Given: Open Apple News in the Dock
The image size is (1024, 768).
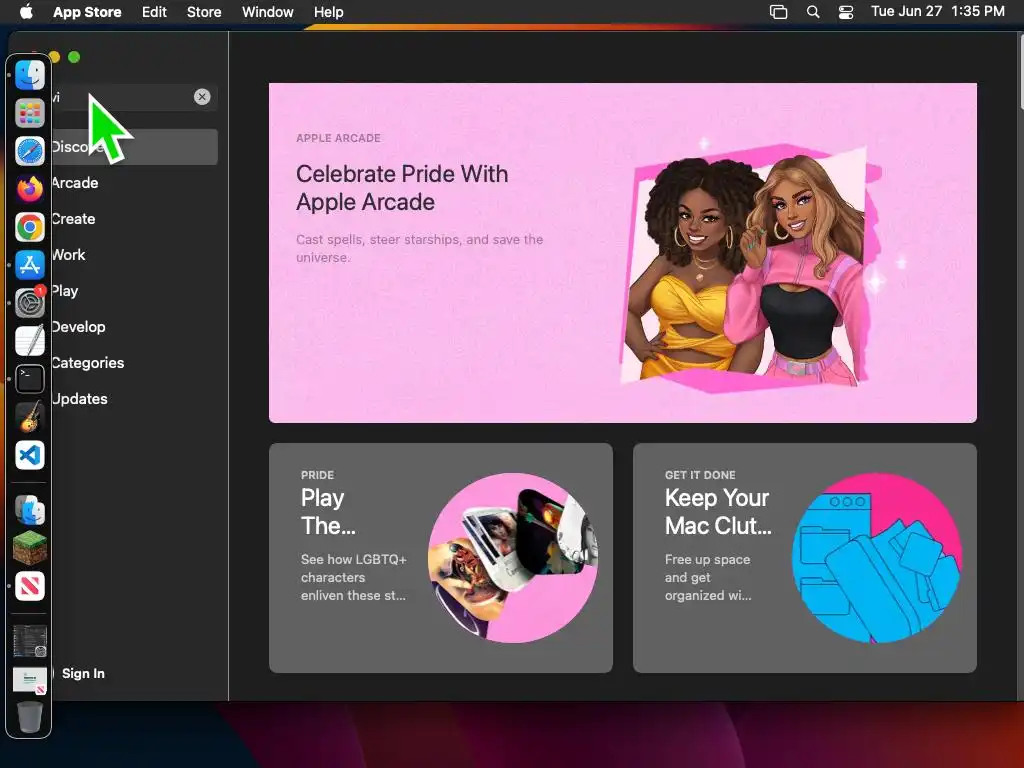Looking at the screenshot, I should click(29, 586).
